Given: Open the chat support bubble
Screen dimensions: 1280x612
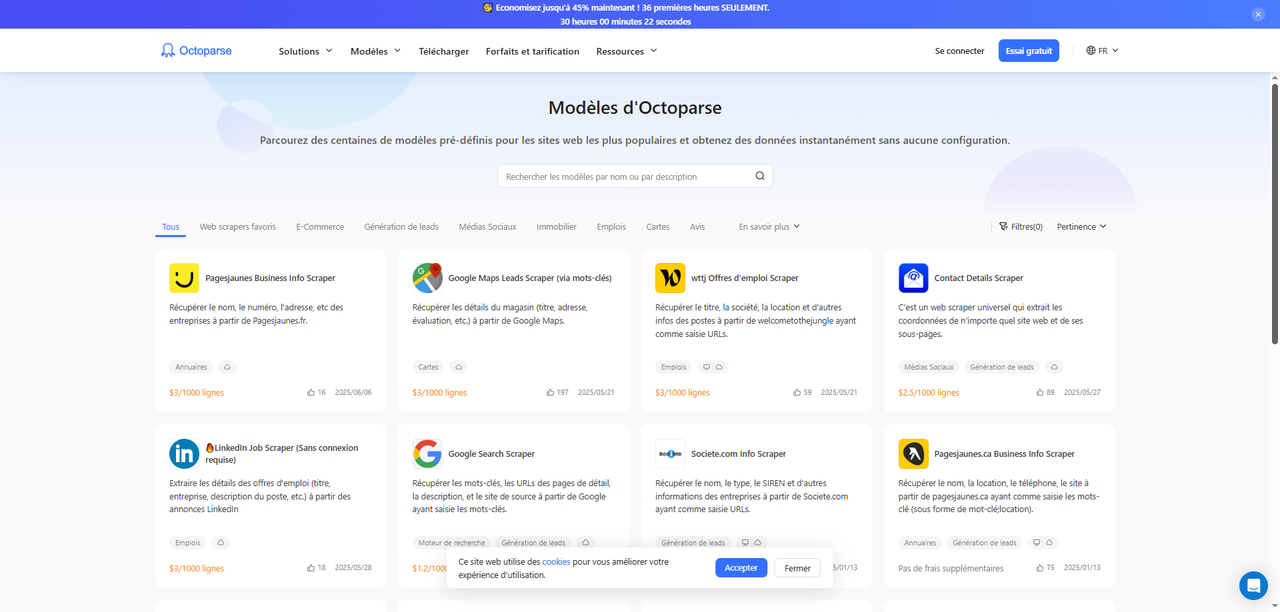Looking at the screenshot, I should coord(1253,585).
